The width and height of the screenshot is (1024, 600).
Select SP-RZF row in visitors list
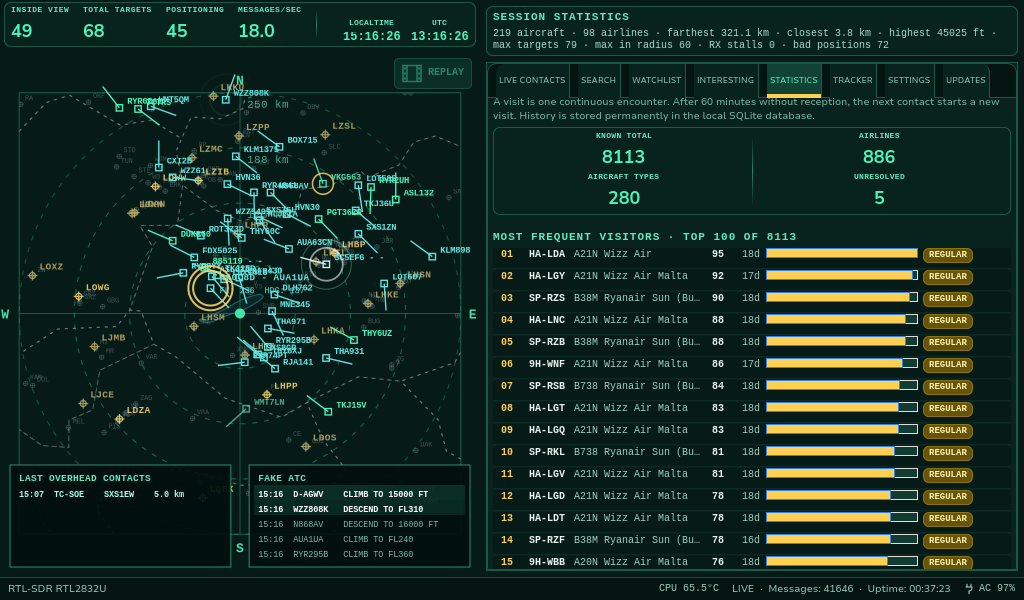pos(751,540)
